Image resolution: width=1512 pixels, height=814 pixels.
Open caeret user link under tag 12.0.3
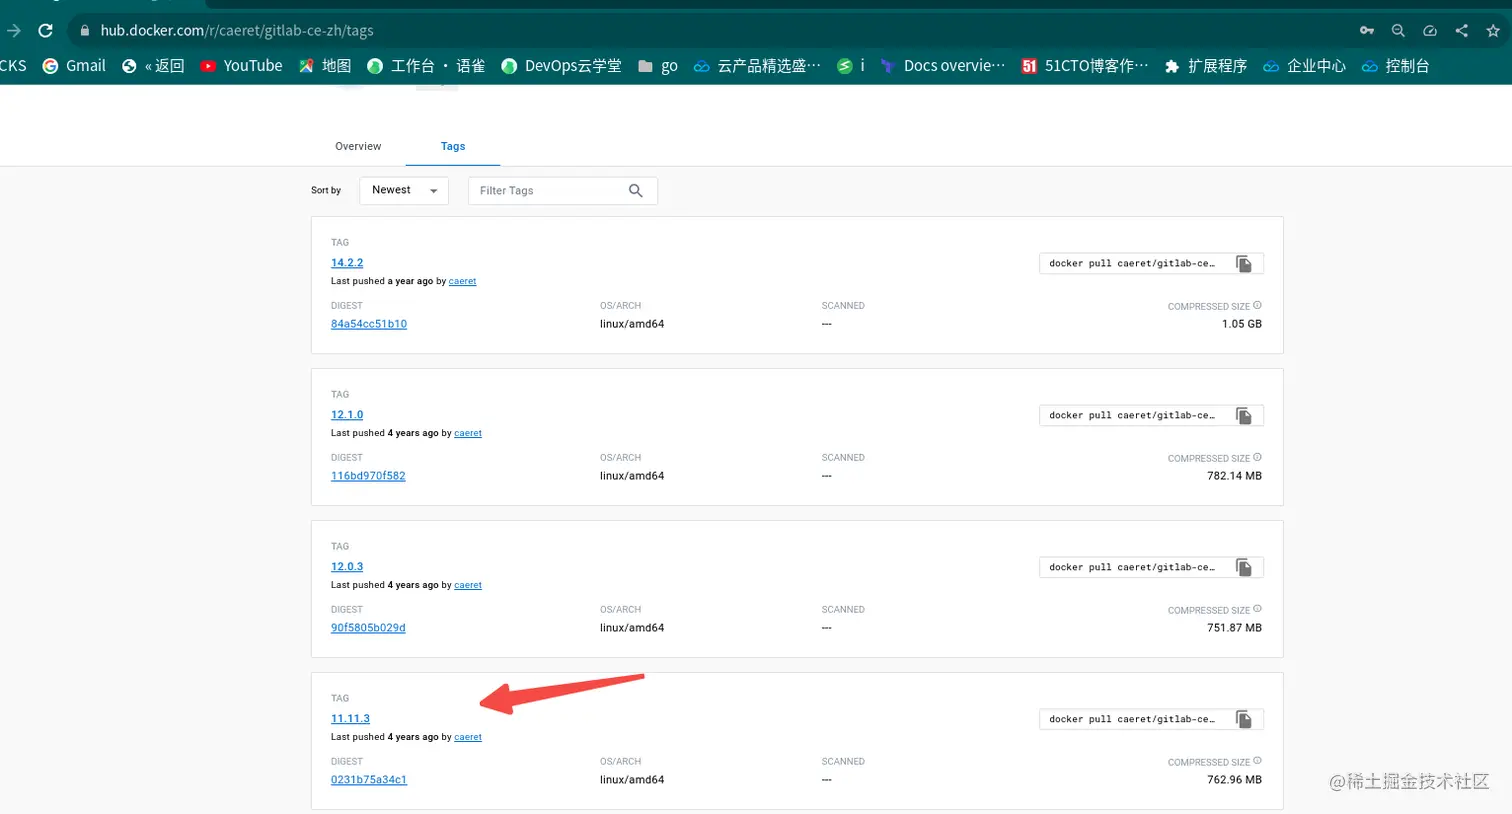(468, 586)
